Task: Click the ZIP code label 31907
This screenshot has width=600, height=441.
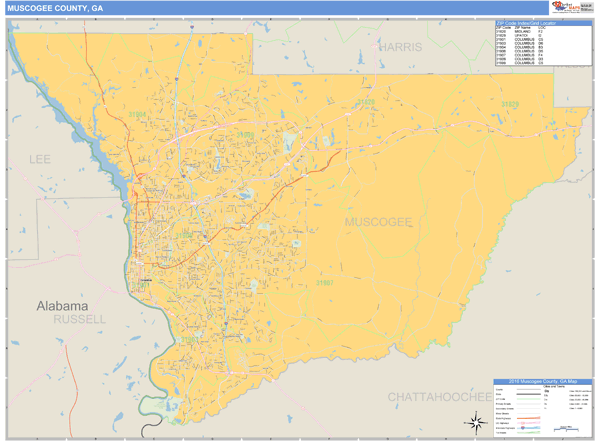Action: tap(324, 283)
